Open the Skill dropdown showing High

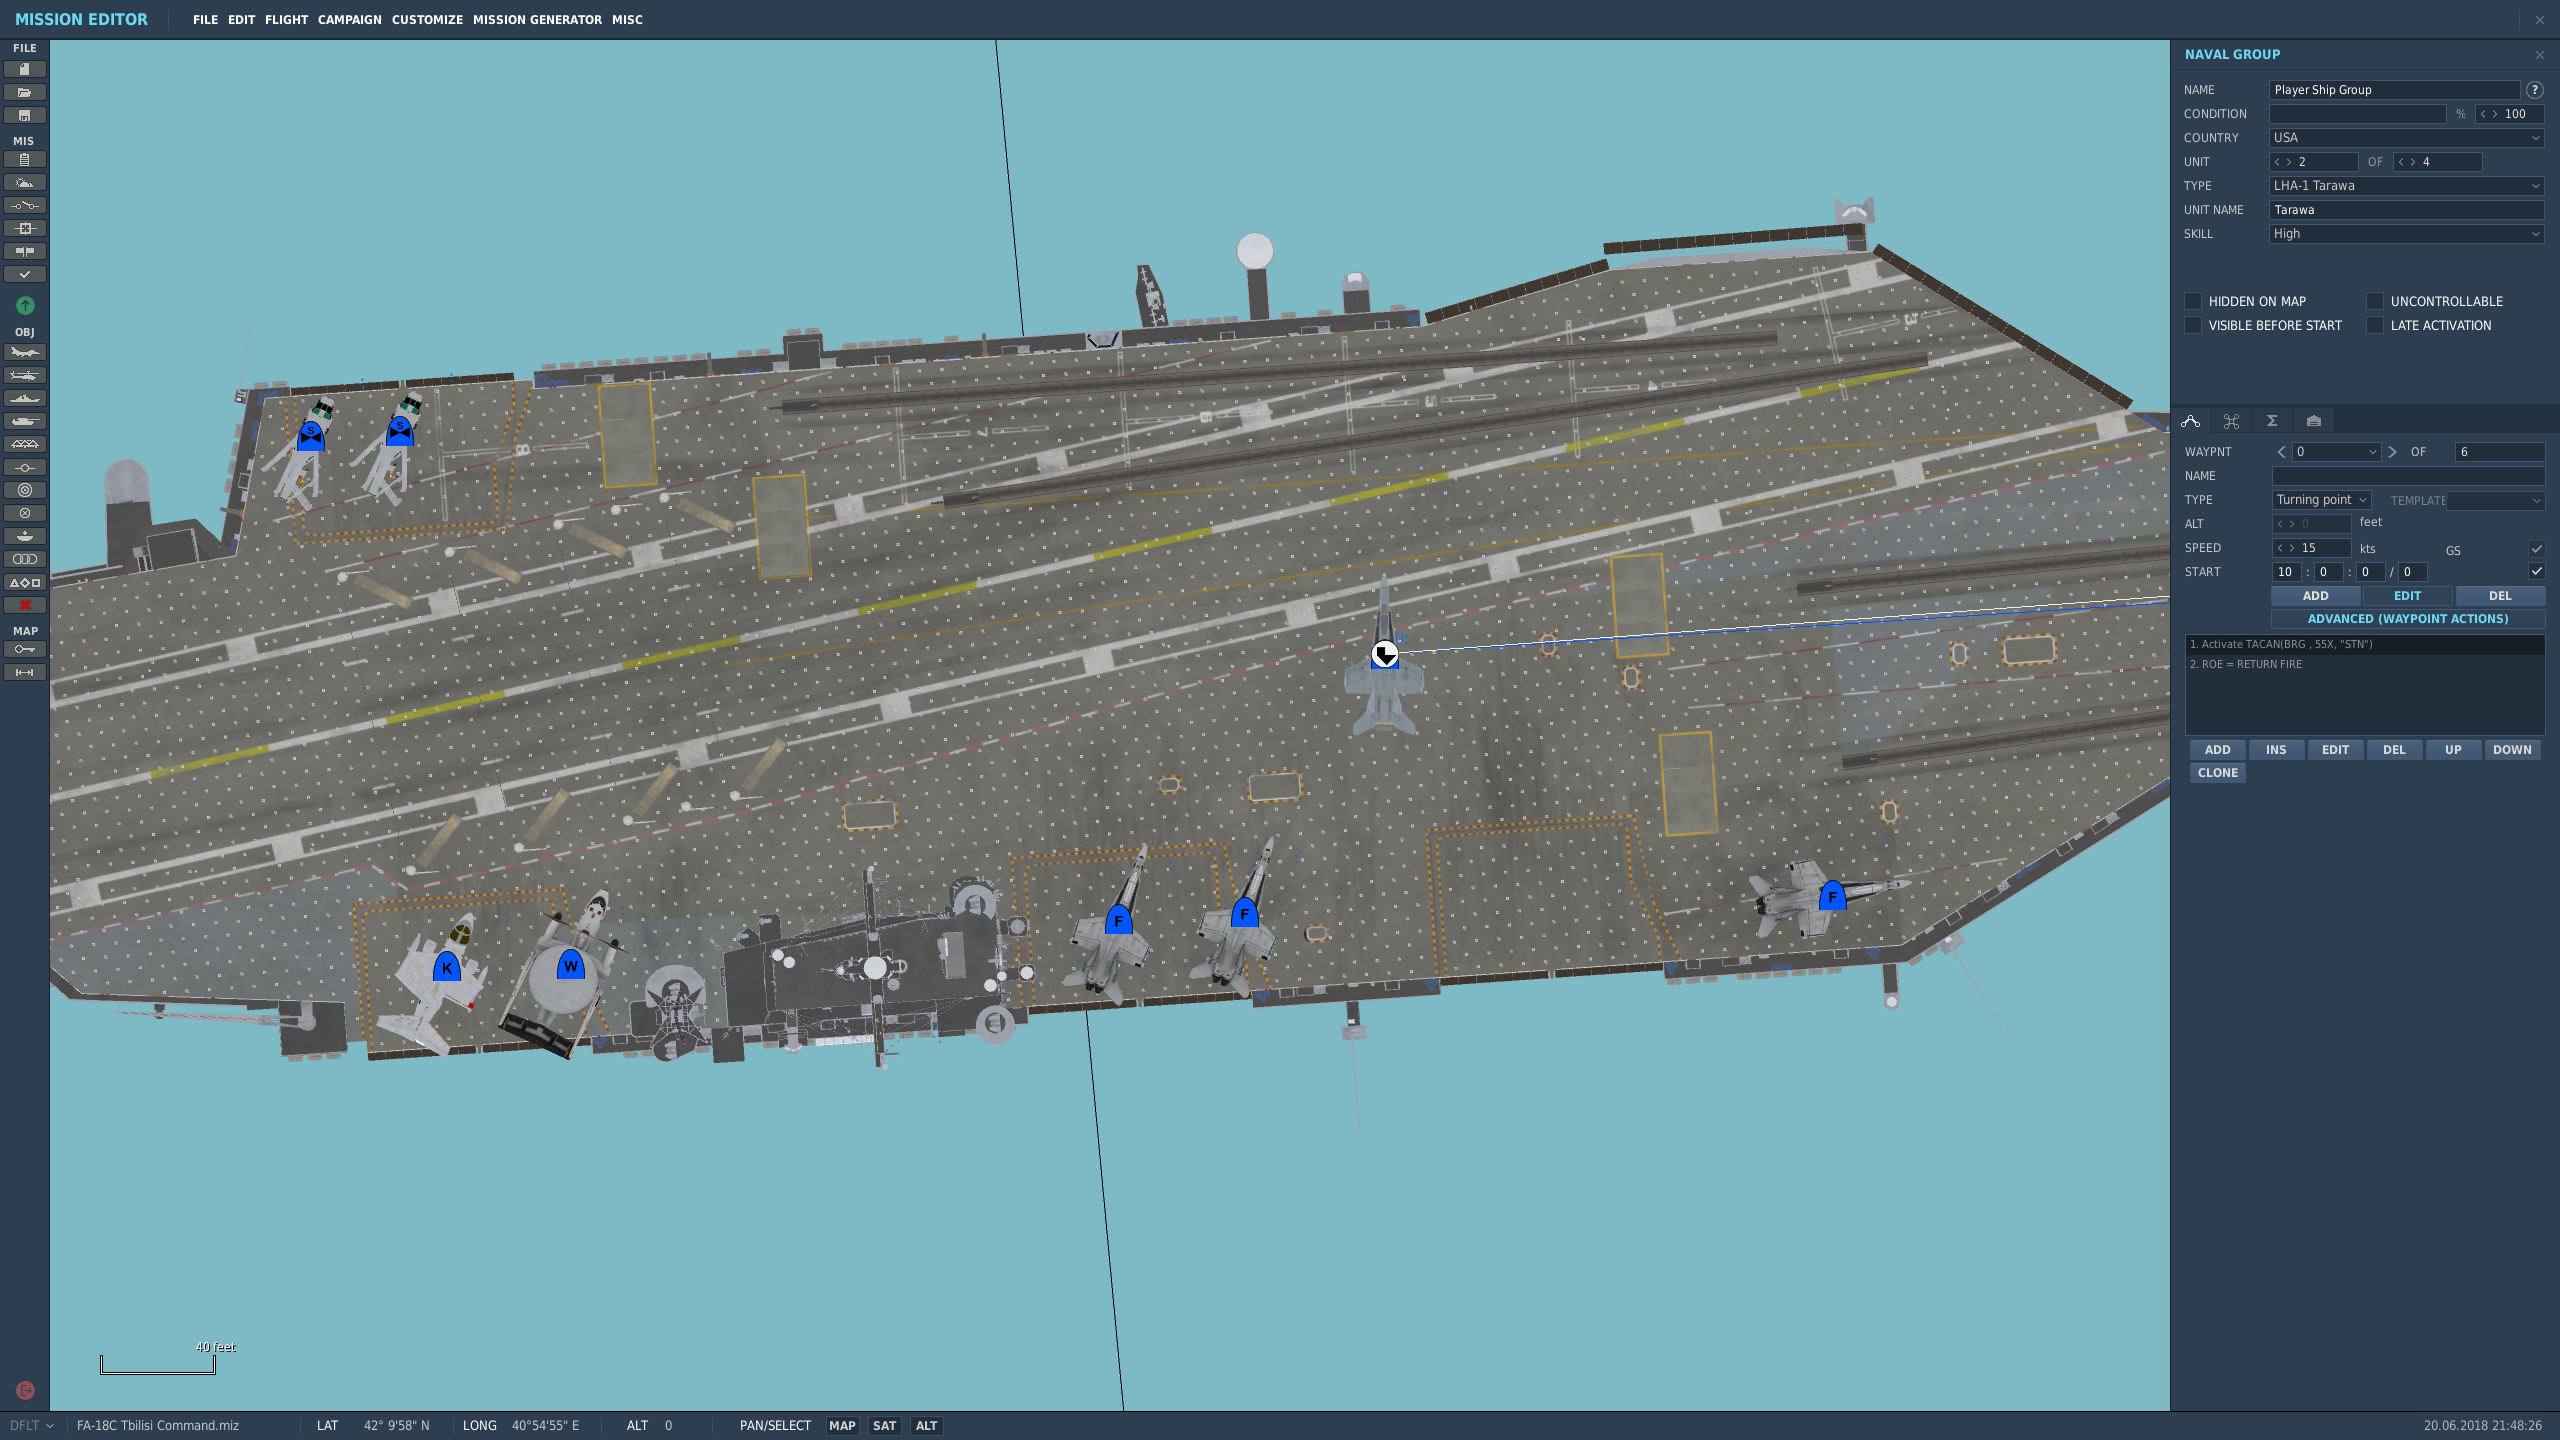pos(2406,234)
